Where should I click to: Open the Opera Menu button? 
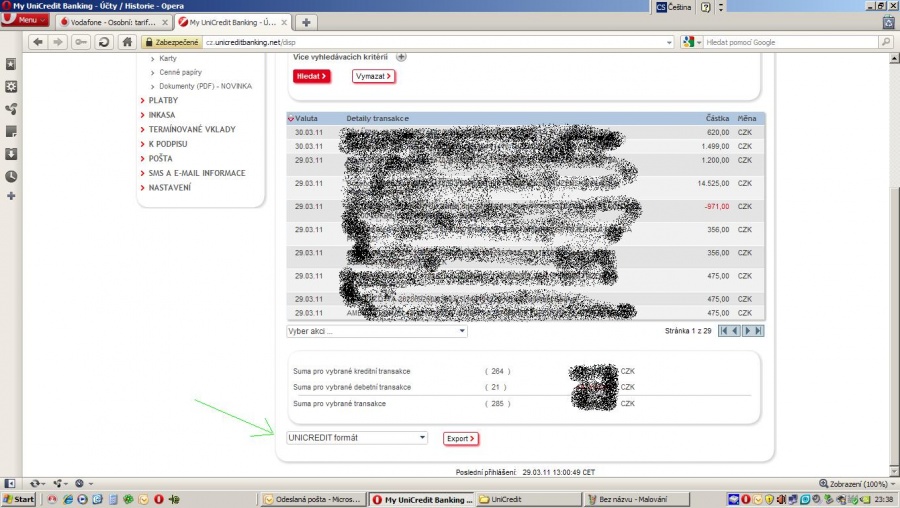[24, 20]
